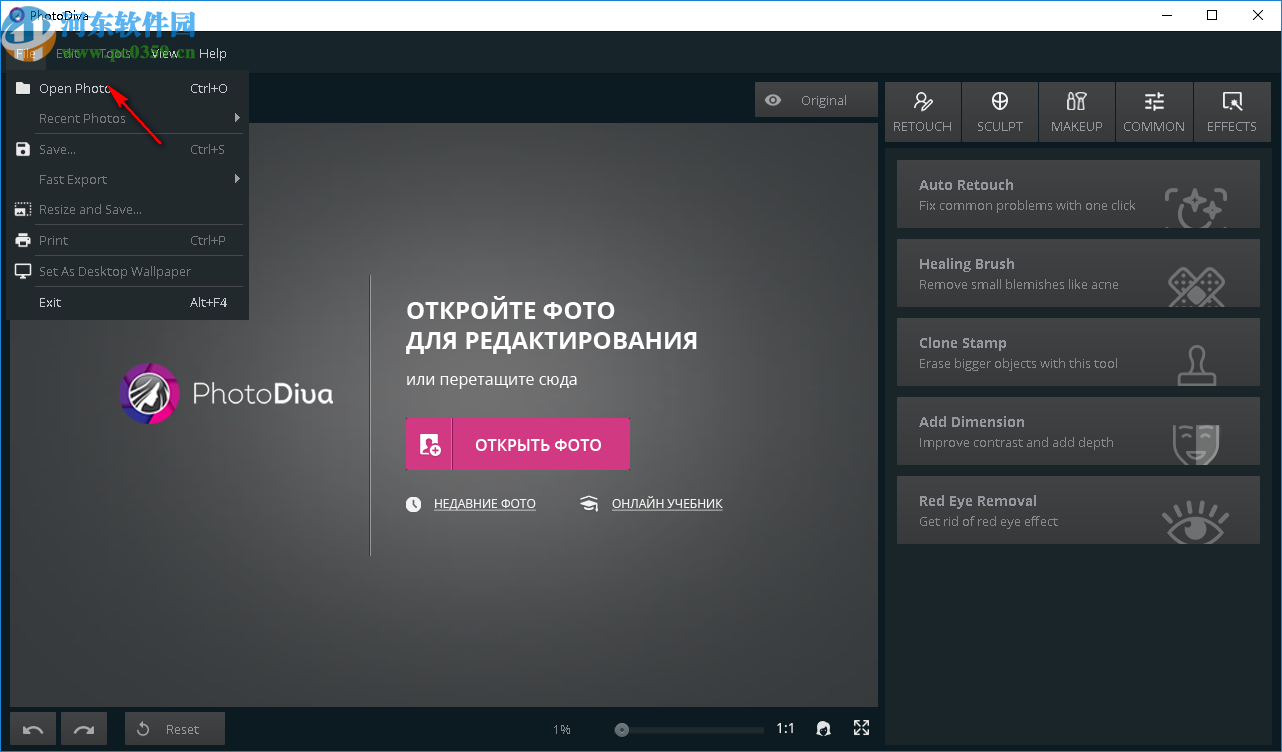Choose Open Photo from the File menu
This screenshot has height=752, width=1282.
click(x=127, y=88)
